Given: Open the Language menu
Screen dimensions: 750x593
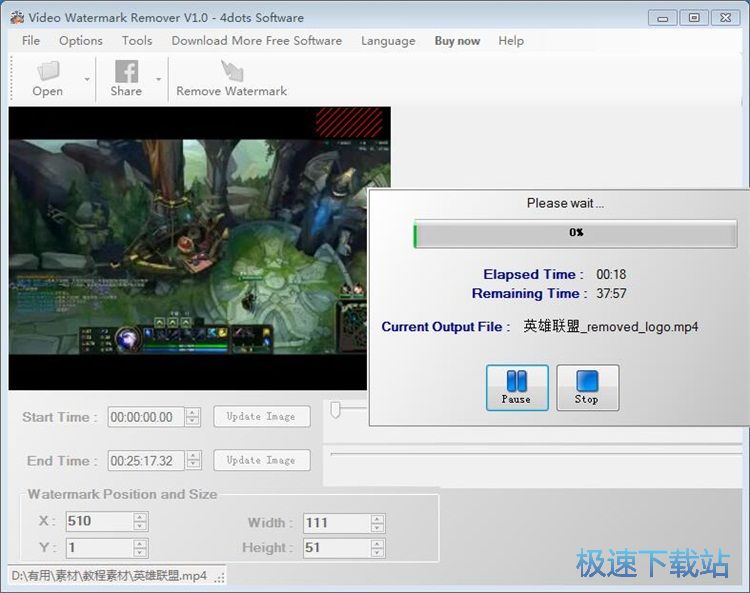Looking at the screenshot, I should tap(388, 41).
